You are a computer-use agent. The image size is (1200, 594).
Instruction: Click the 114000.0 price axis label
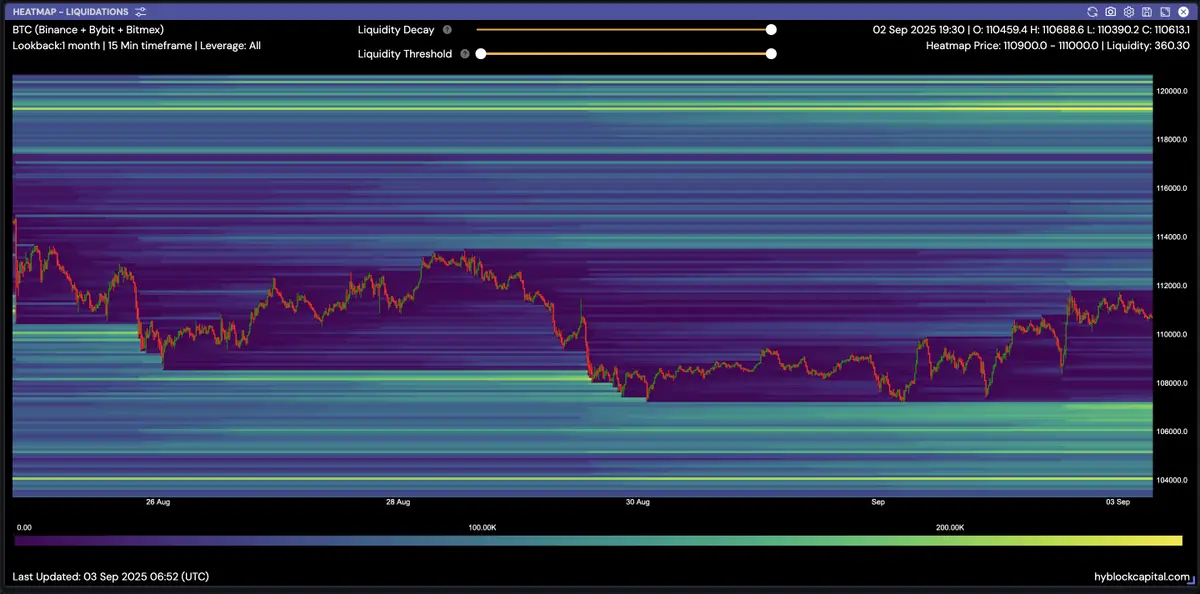pos(1173,237)
